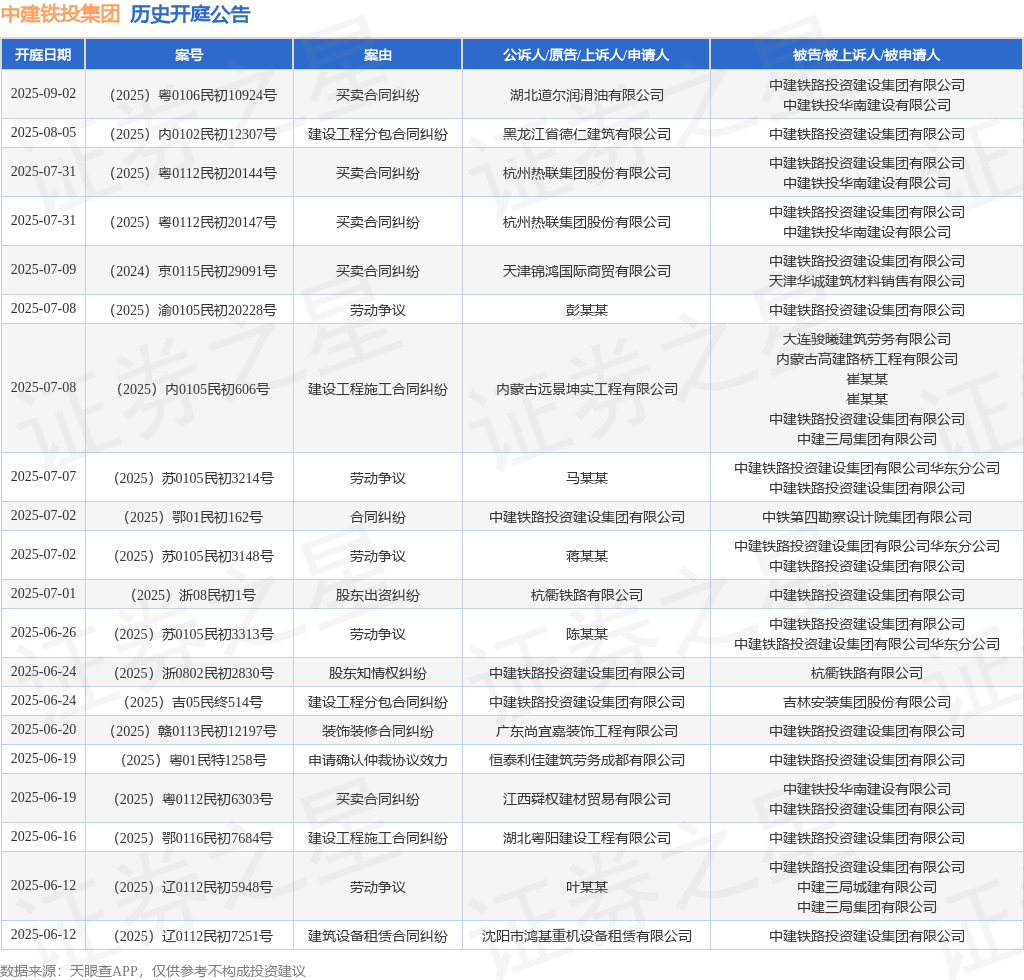Click plaintiff 内蒙古远景坤实工程有限公司
This screenshot has height=980, width=1024.
pos(586,389)
